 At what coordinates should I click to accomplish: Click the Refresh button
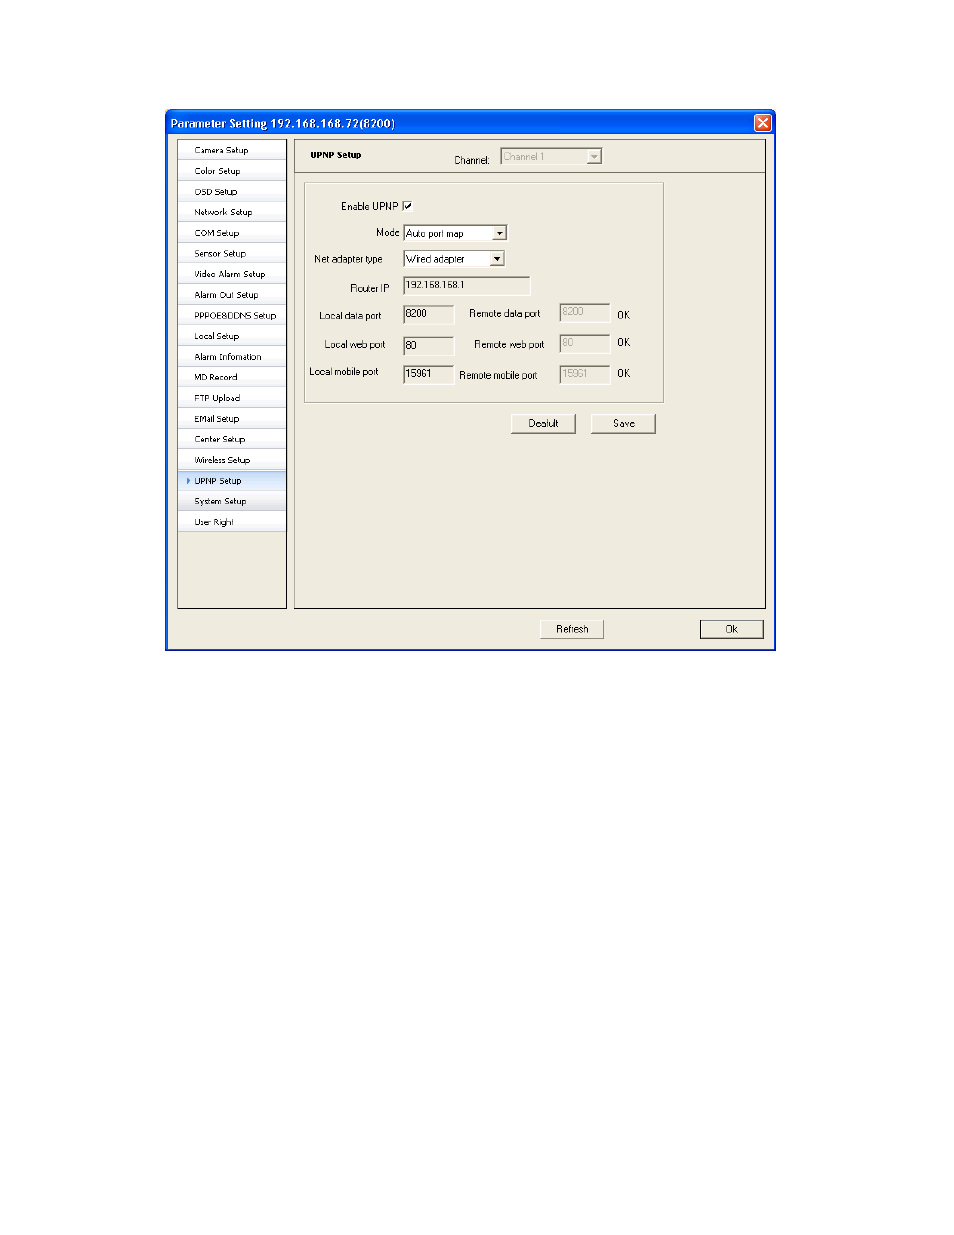pos(572,629)
